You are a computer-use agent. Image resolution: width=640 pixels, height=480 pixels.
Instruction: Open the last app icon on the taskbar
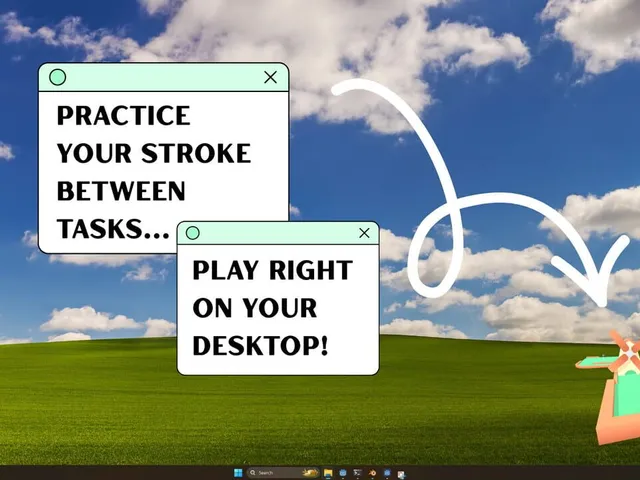click(x=401, y=474)
